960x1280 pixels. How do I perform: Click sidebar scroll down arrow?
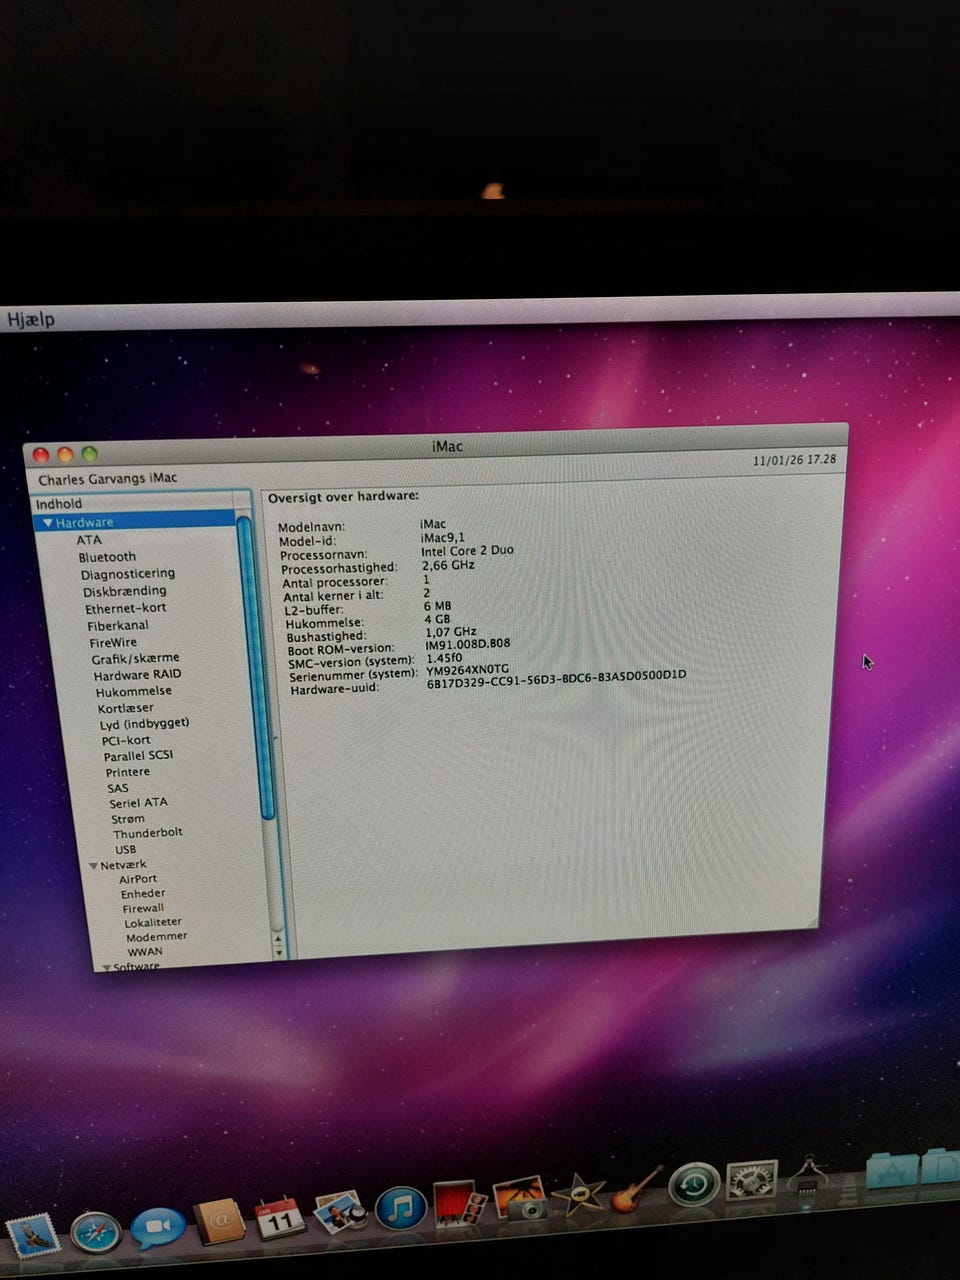click(x=279, y=954)
